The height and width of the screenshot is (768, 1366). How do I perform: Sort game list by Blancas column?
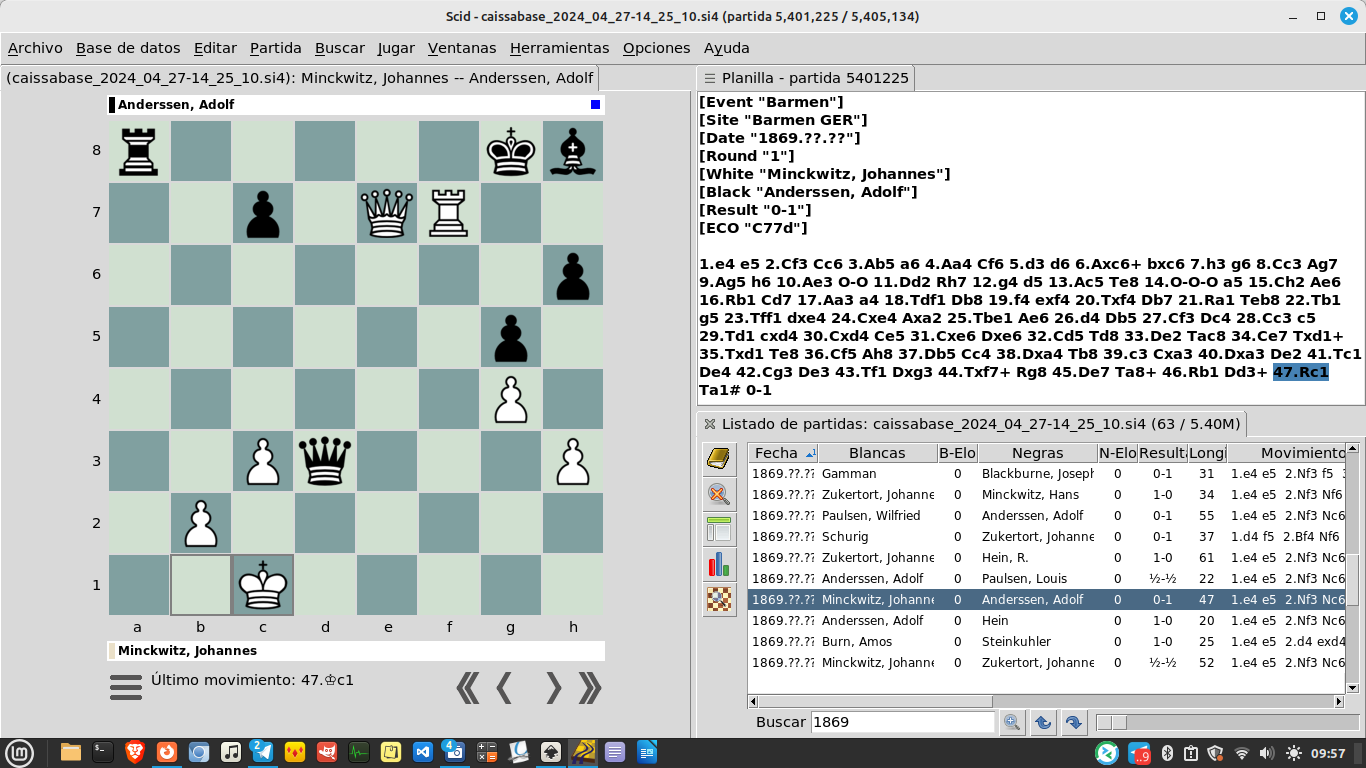pyautogui.click(x=877, y=453)
